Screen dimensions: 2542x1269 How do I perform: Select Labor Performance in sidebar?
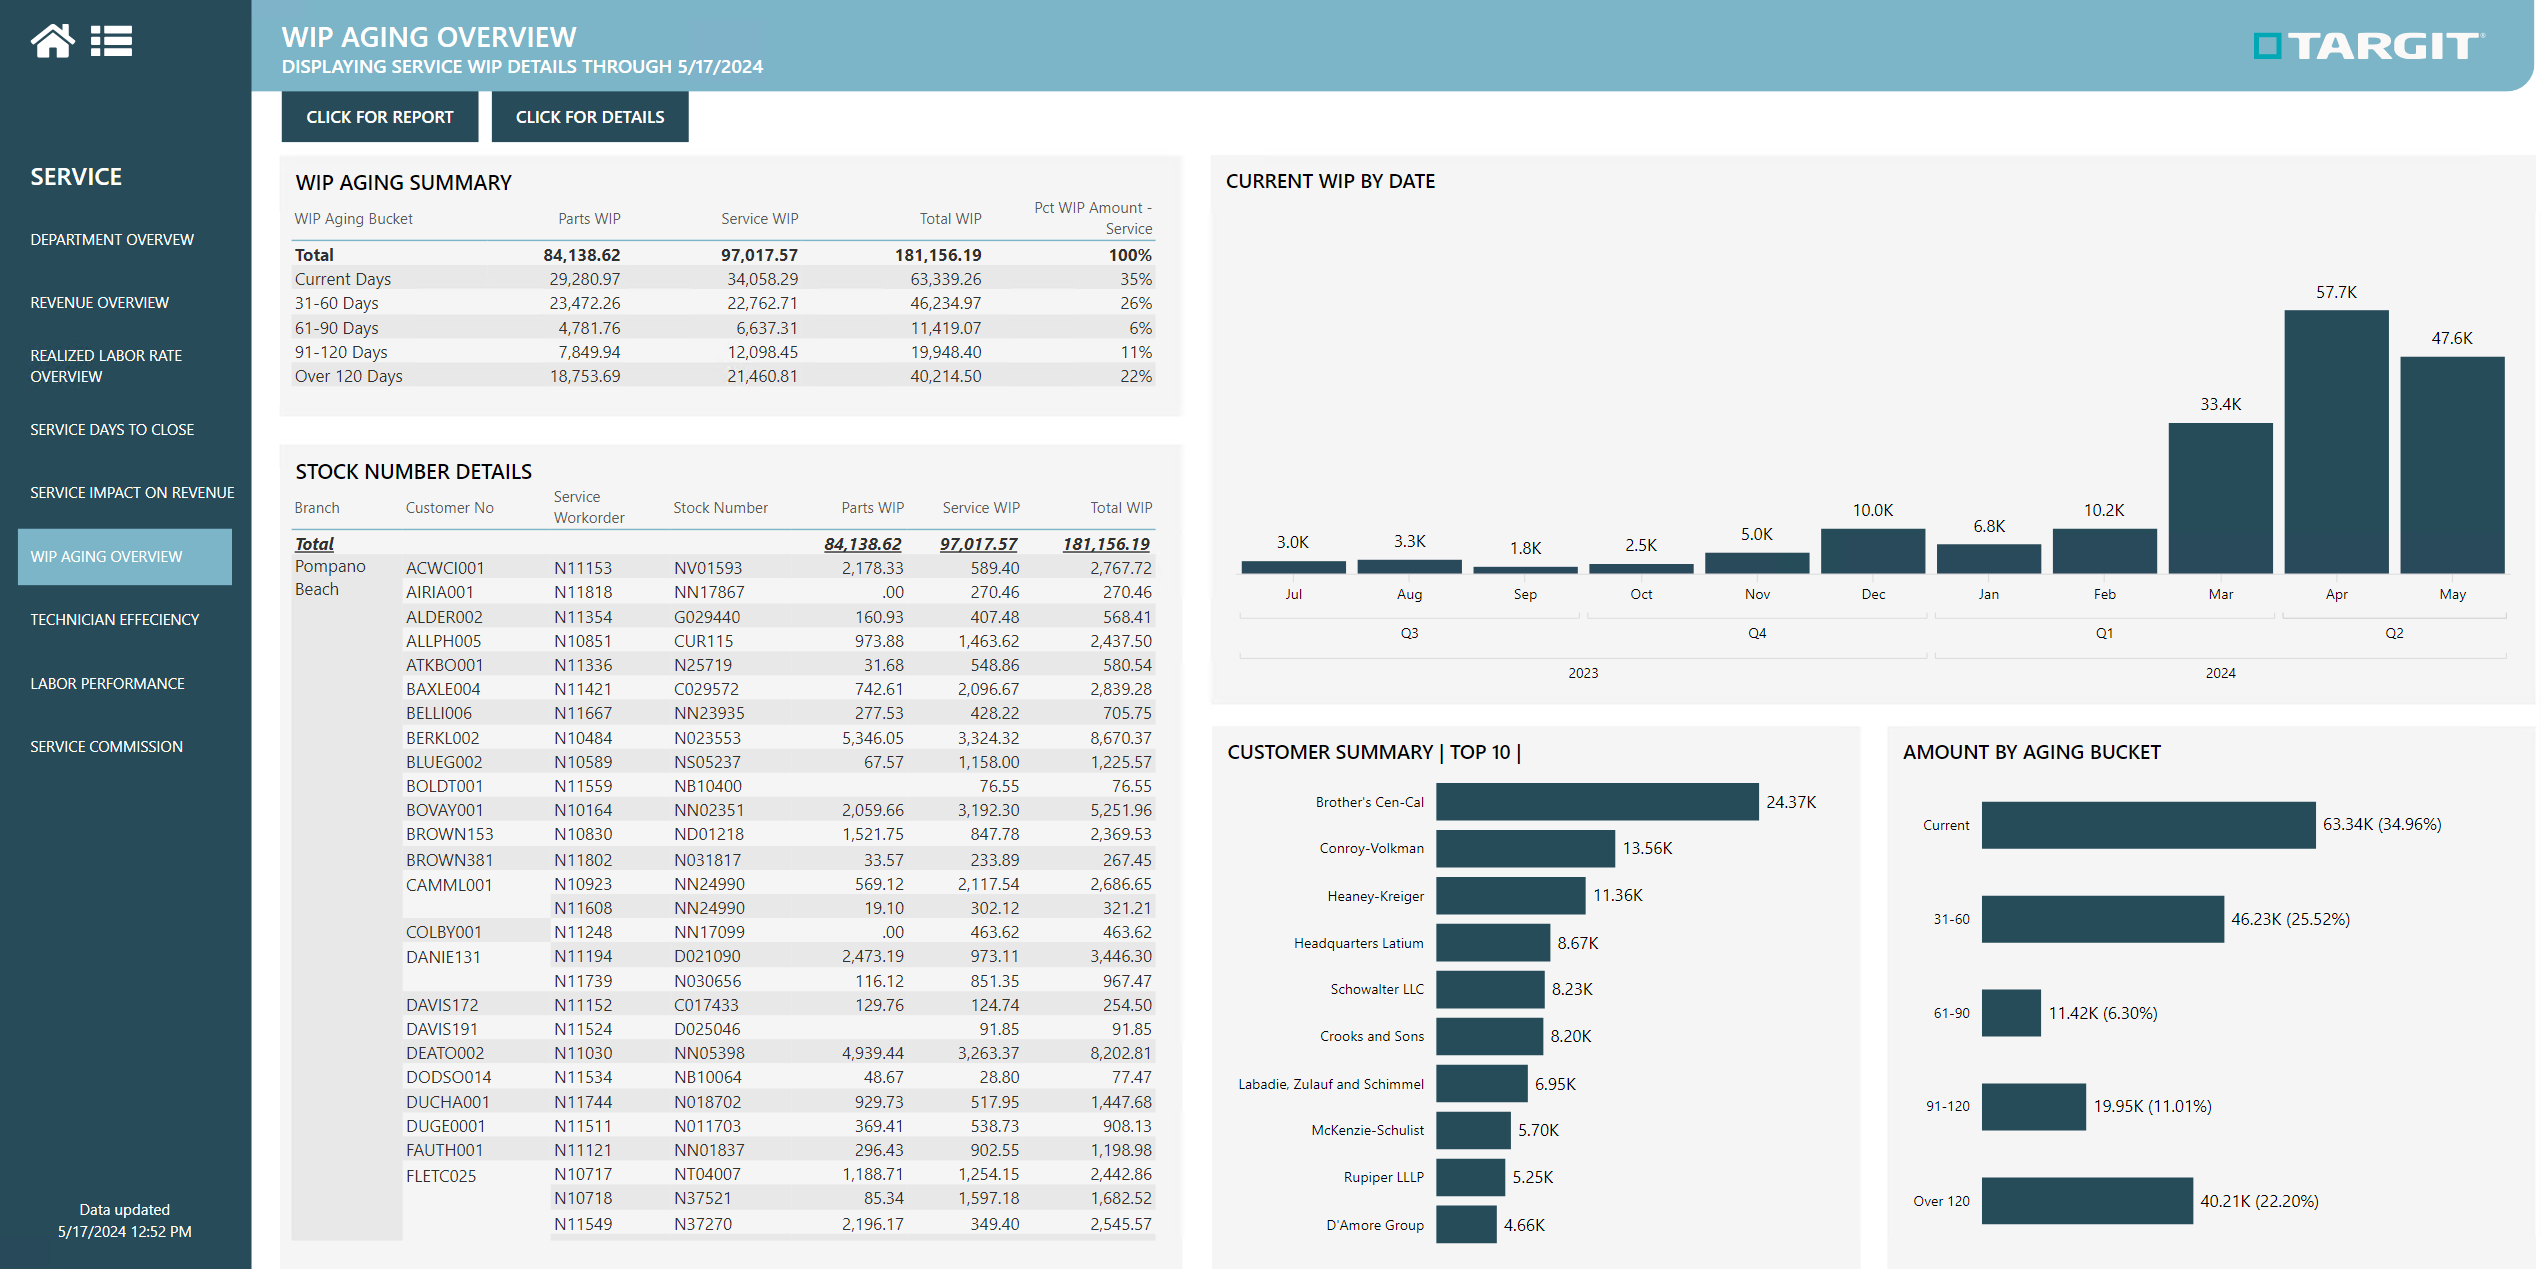pyautogui.click(x=107, y=683)
